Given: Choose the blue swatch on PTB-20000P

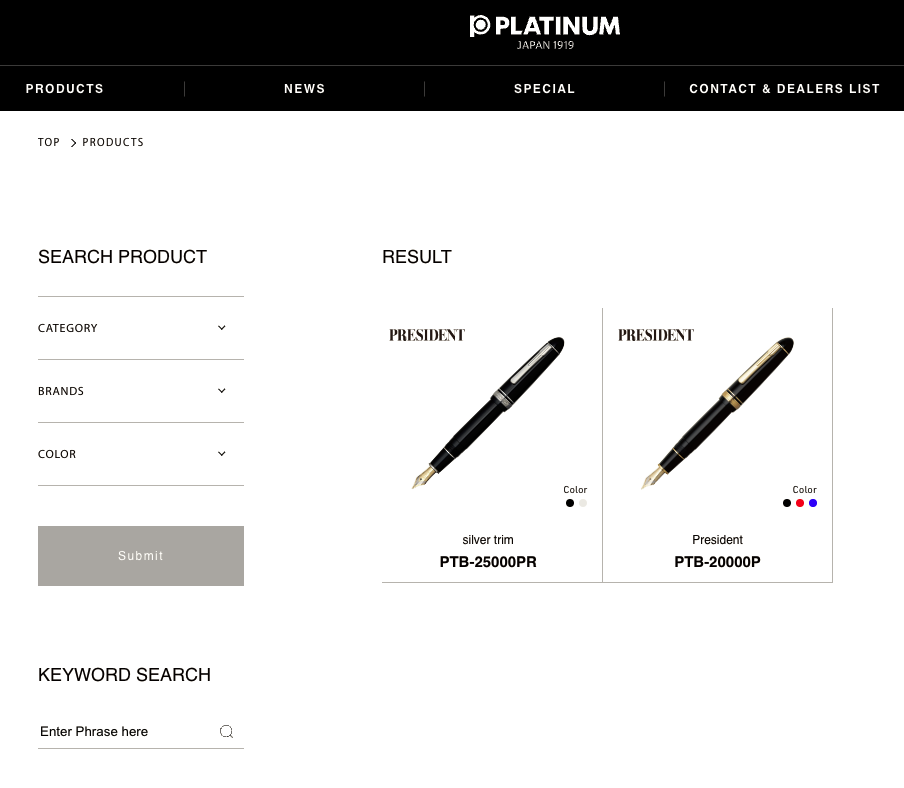Looking at the screenshot, I should pyautogui.click(x=813, y=503).
